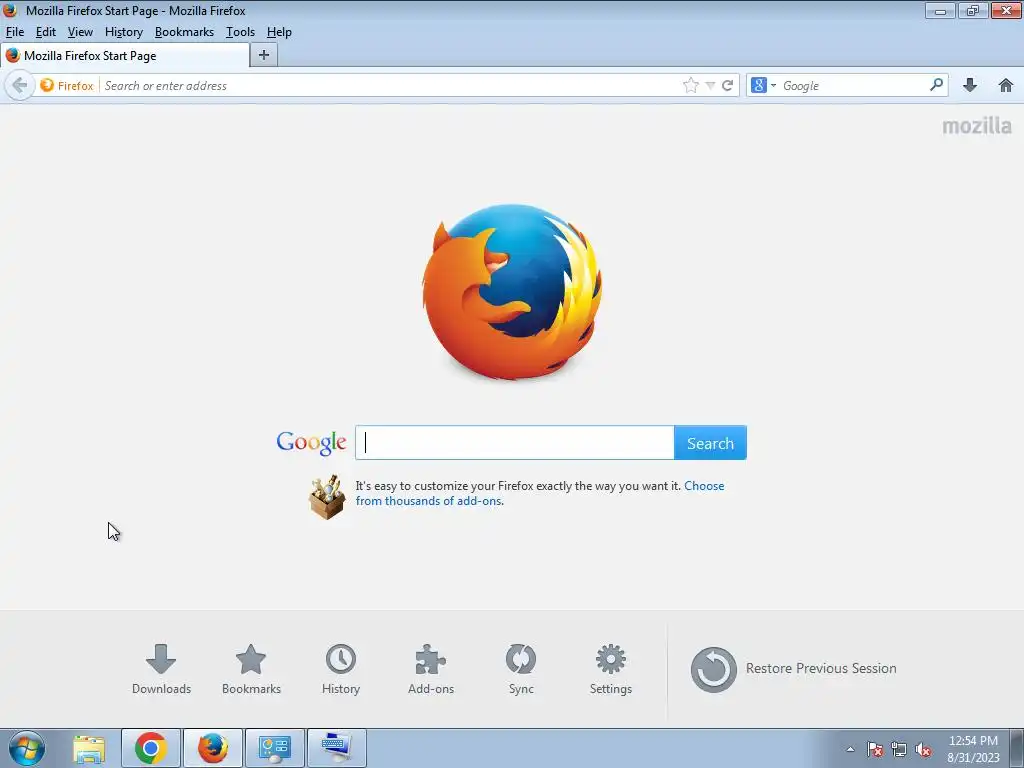The image size is (1024, 768).
Task: Click the back navigation arrow button
Action: point(20,86)
